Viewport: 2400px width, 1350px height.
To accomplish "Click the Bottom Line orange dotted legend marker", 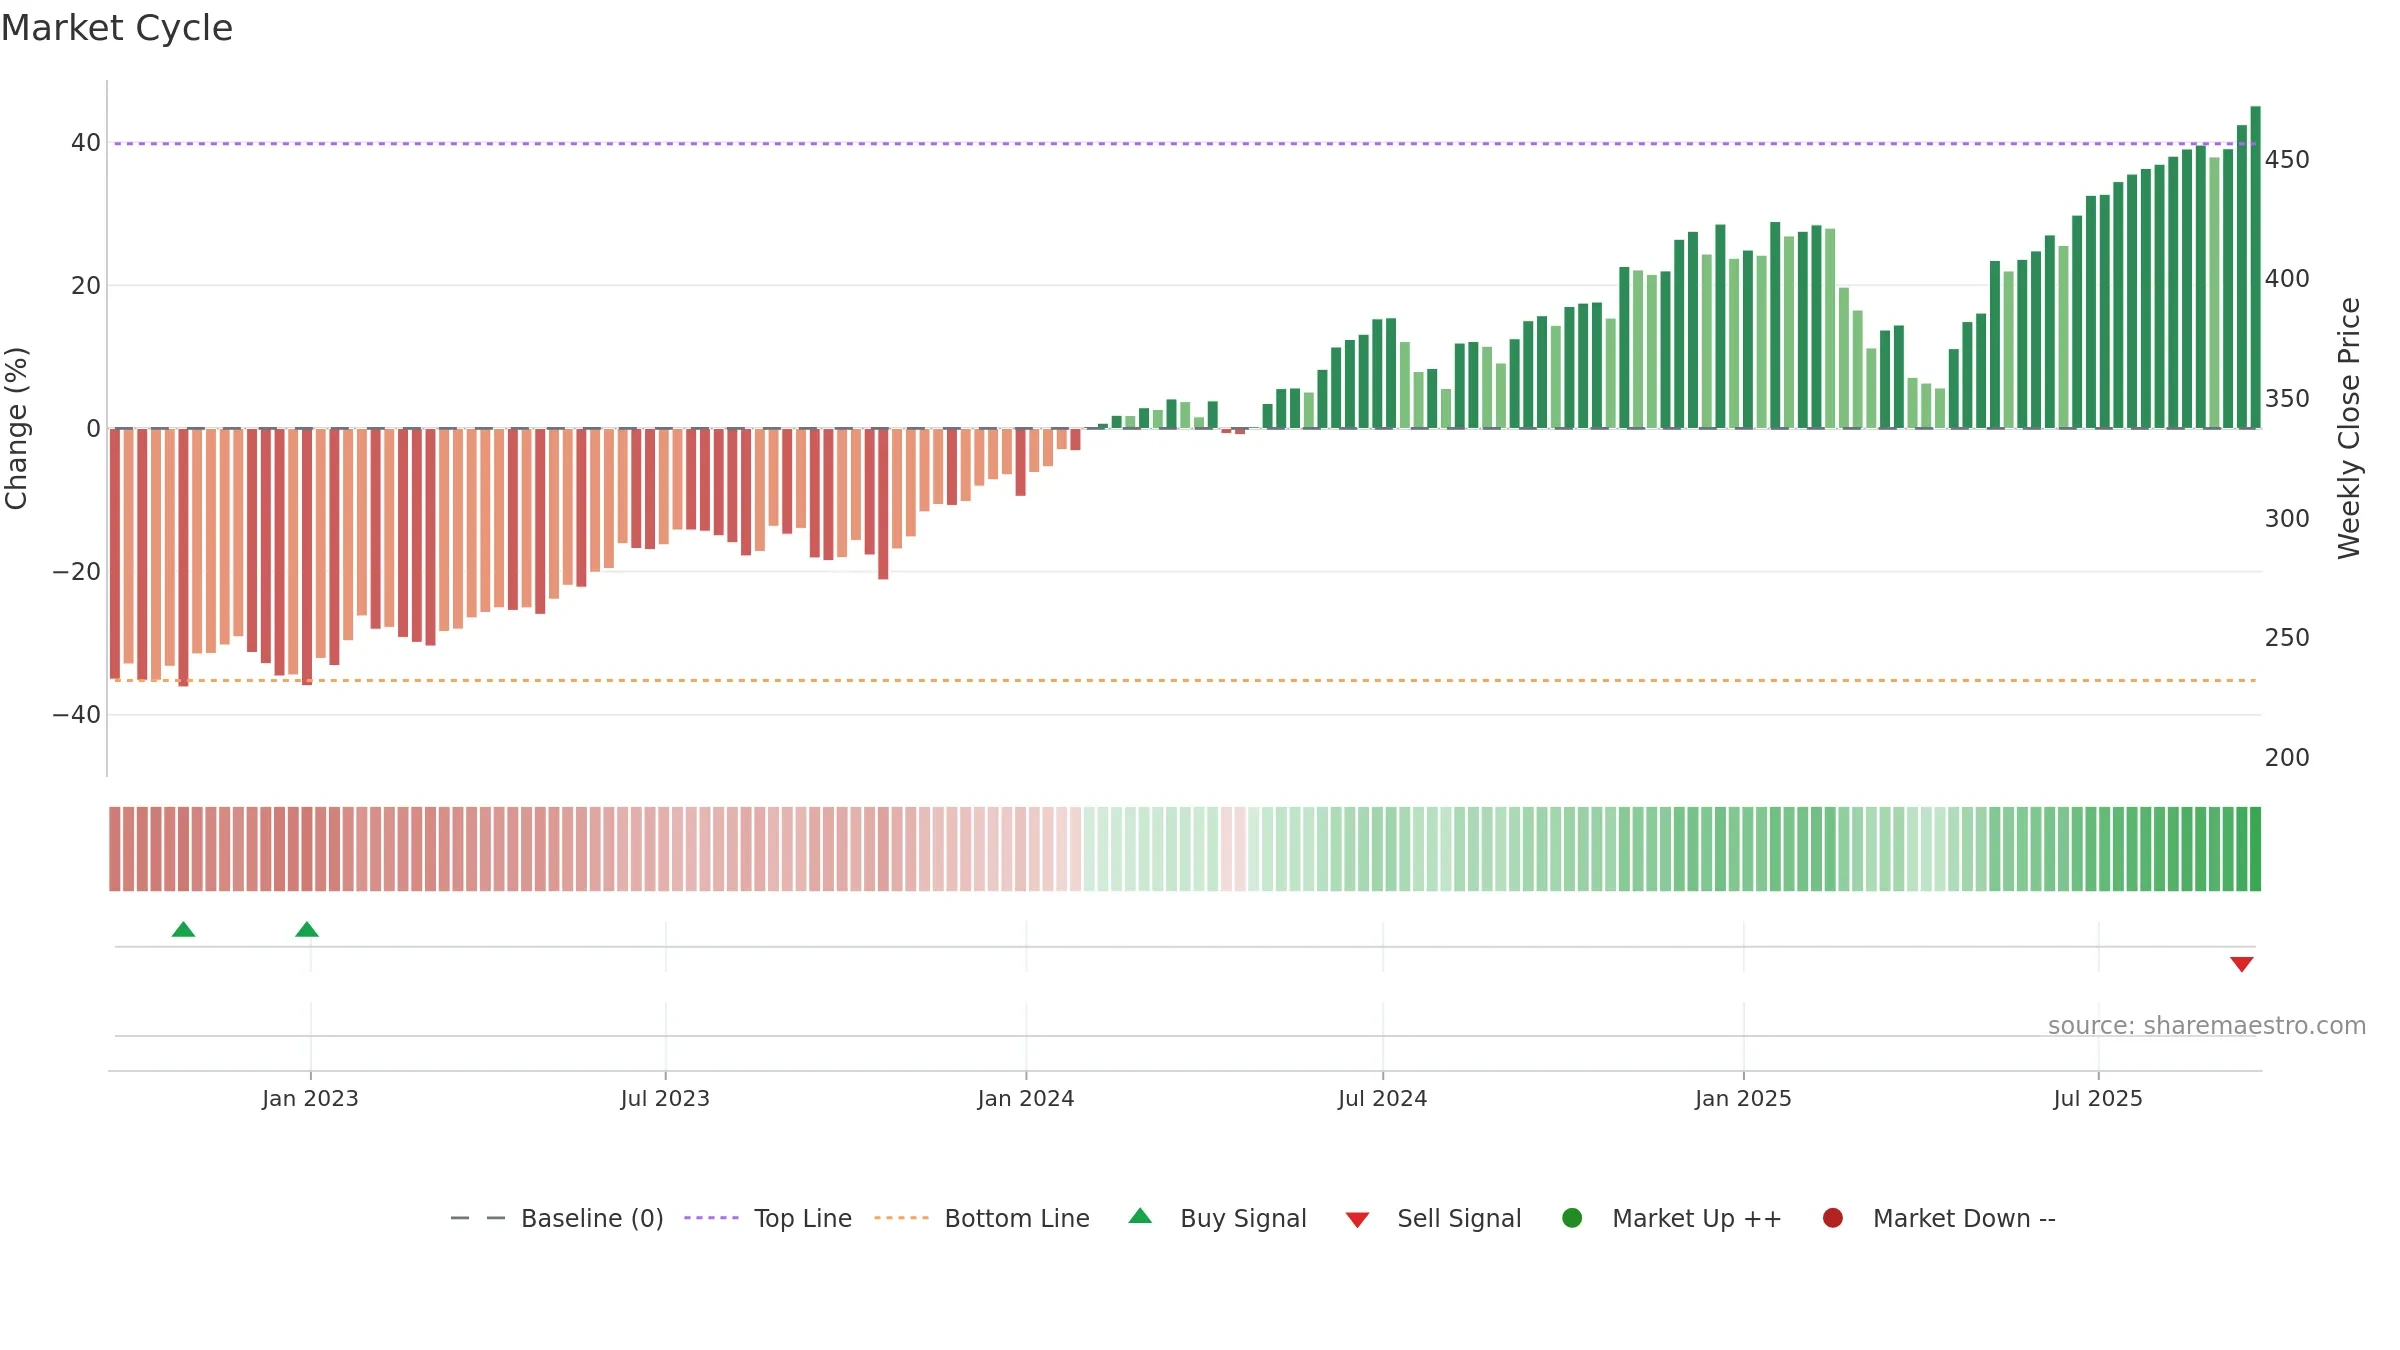I will (901, 1218).
